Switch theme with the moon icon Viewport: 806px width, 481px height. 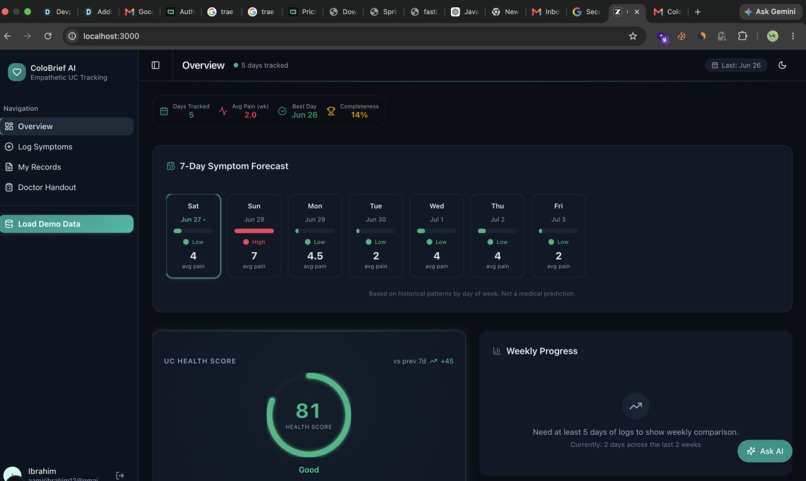[782, 65]
